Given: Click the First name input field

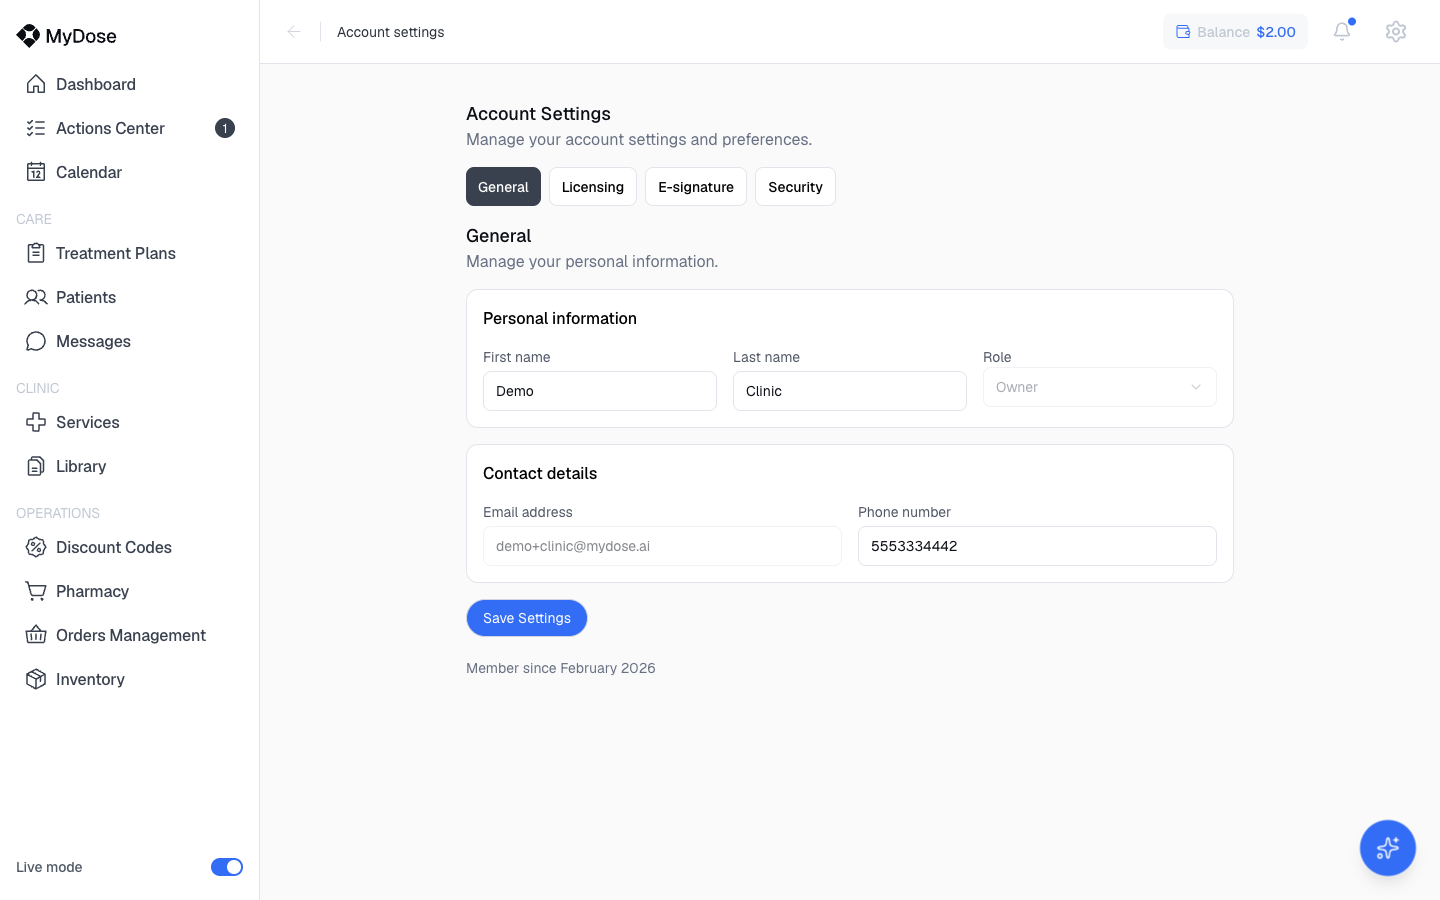Looking at the screenshot, I should [x=600, y=391].
